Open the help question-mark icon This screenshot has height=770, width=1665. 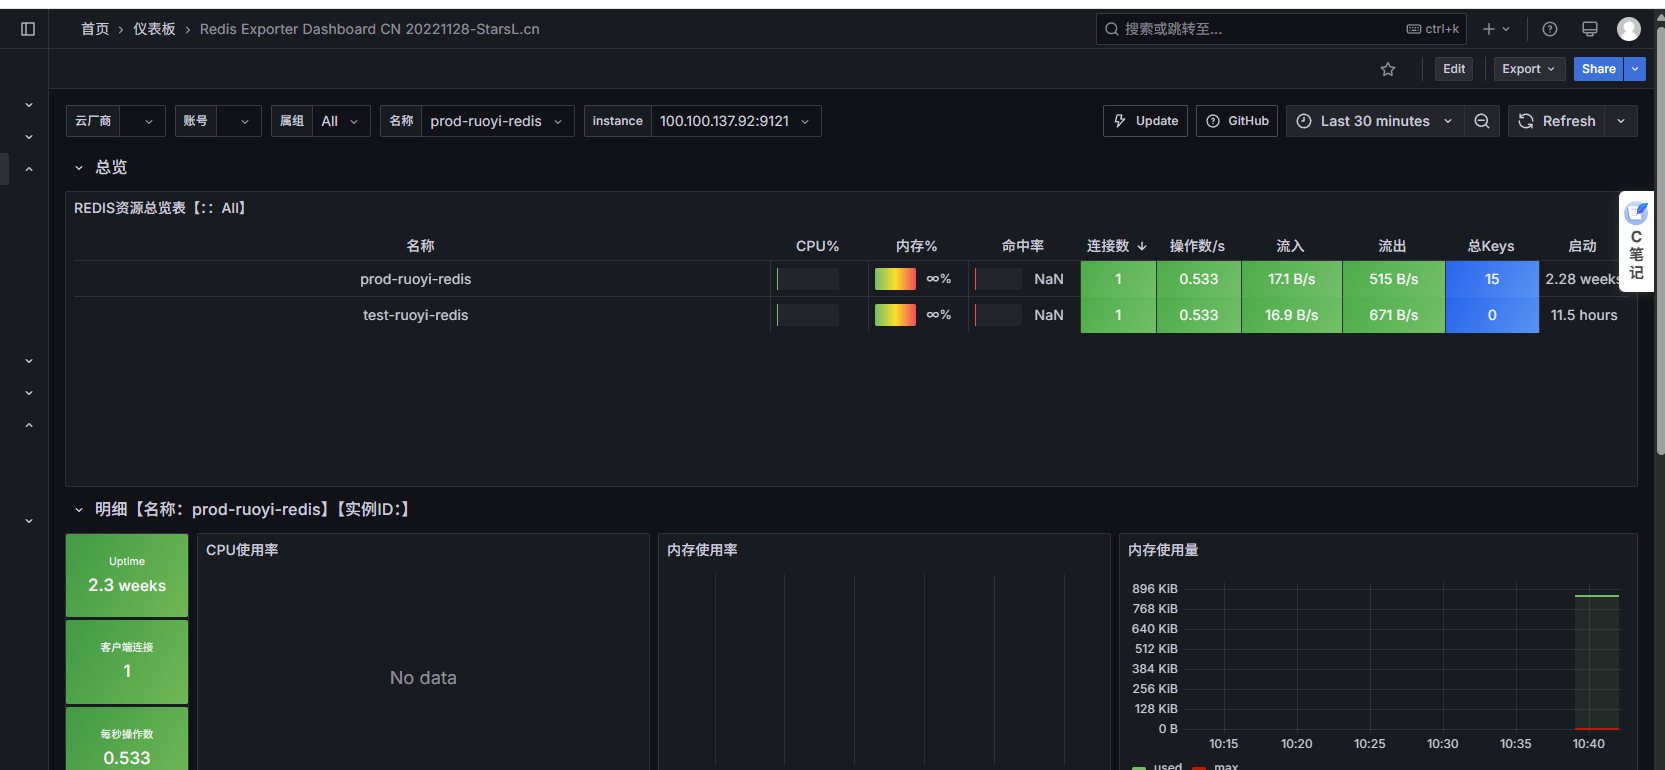tap(1550, 29)
